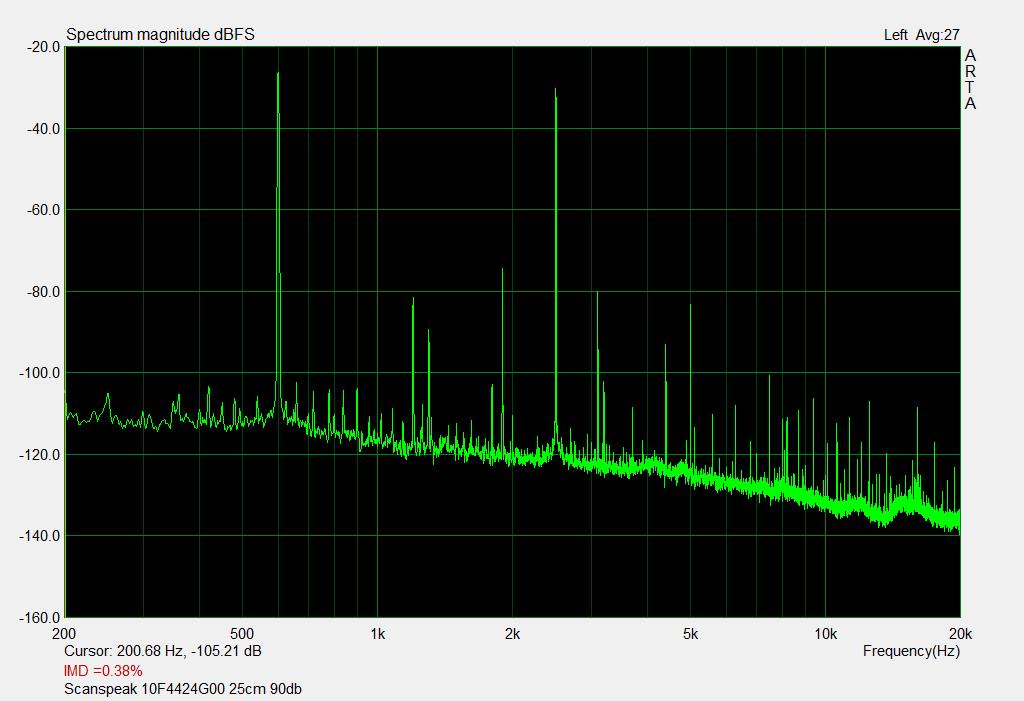Click the "-20.0" Y-axis label
1024x701 pixels.
tap(42, 47)
